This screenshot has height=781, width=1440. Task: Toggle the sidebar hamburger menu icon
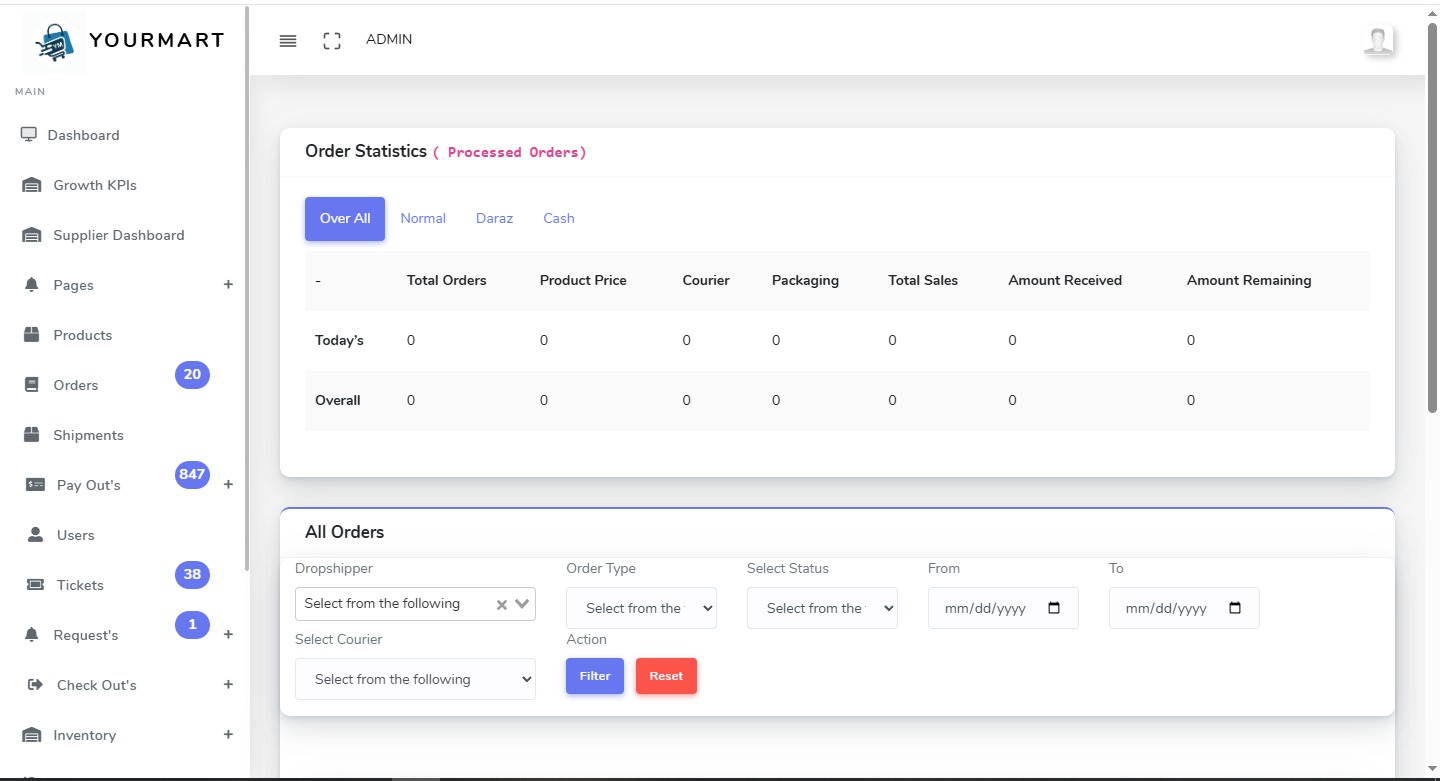click(x=288, y=41)
